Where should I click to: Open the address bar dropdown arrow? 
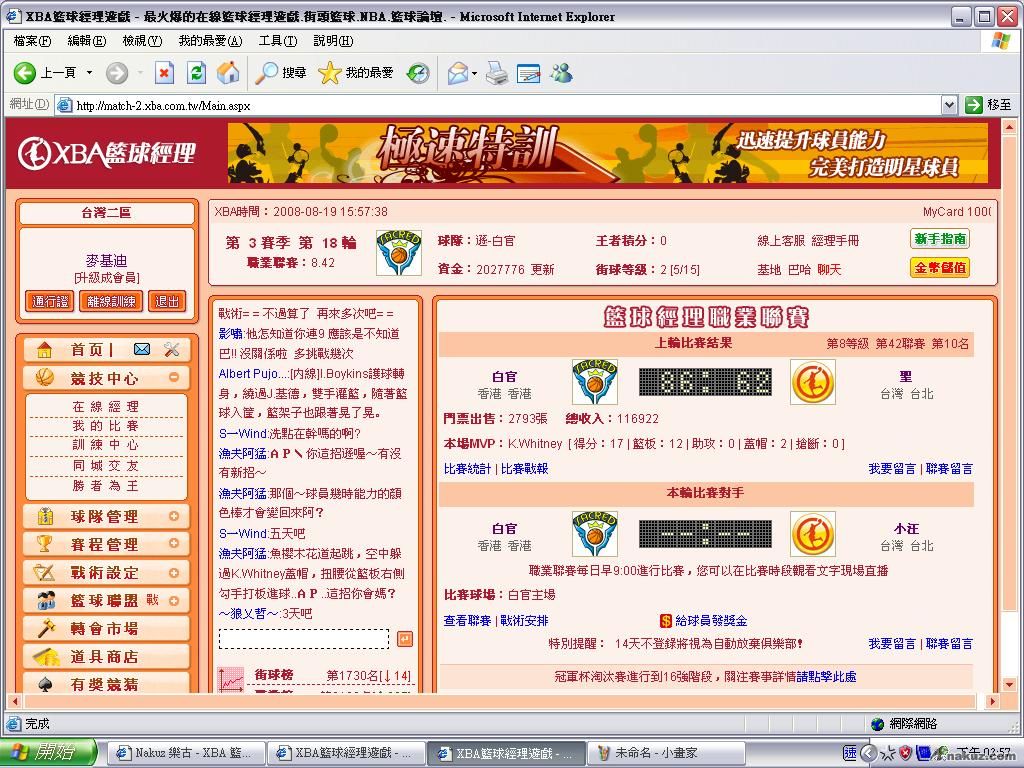coord(950,104)
